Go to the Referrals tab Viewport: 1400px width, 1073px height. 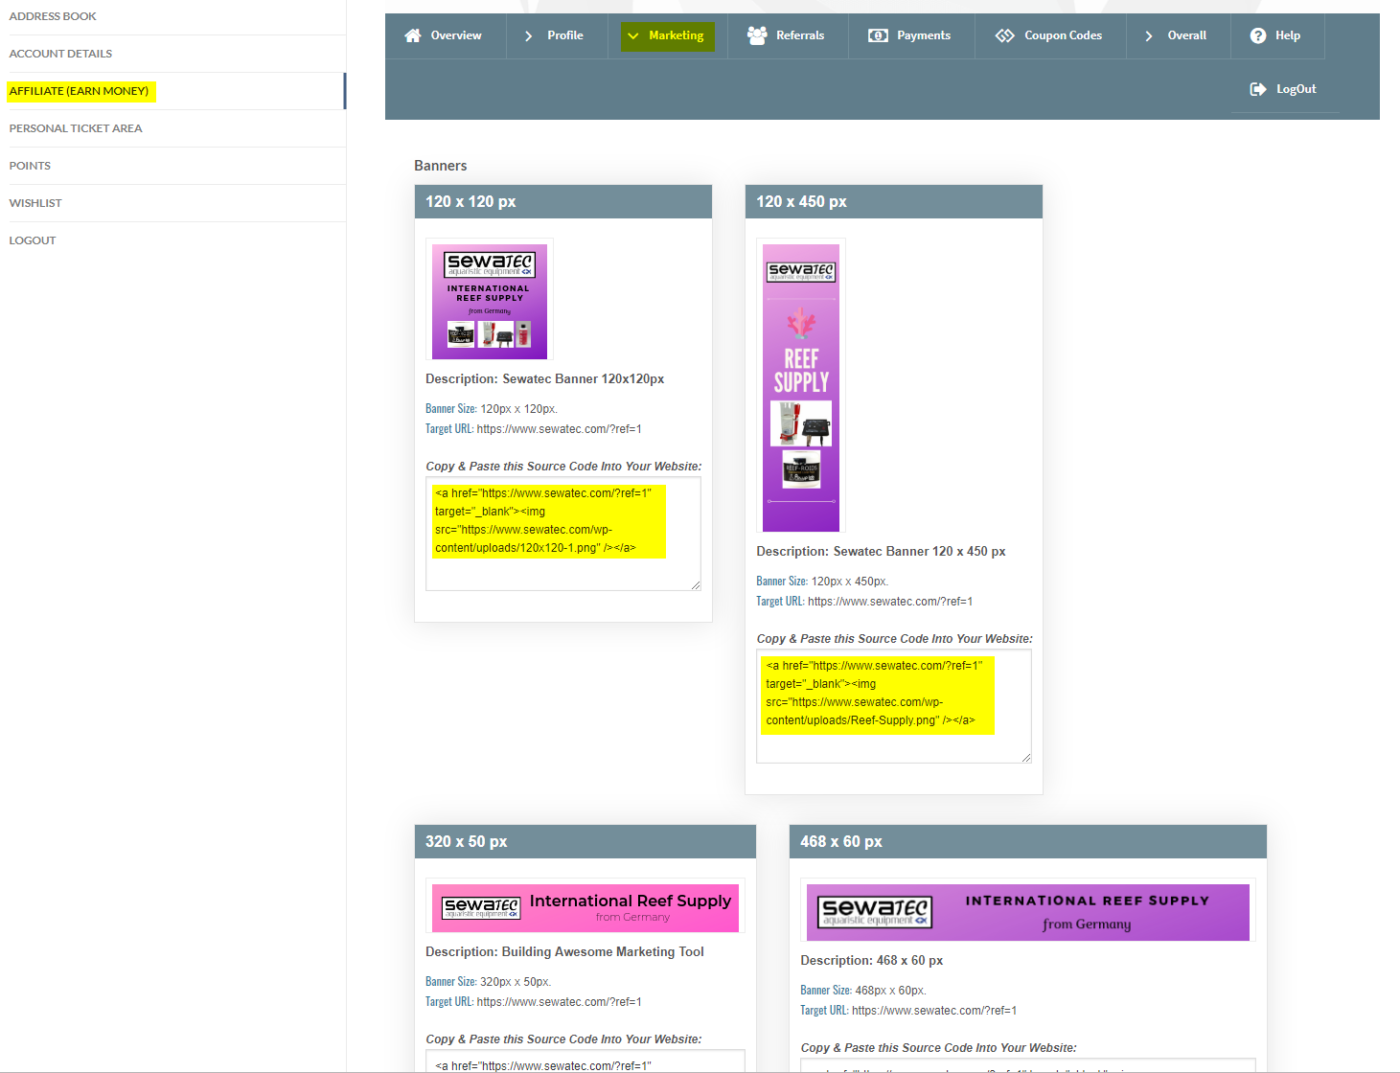[x=786, y=35]
